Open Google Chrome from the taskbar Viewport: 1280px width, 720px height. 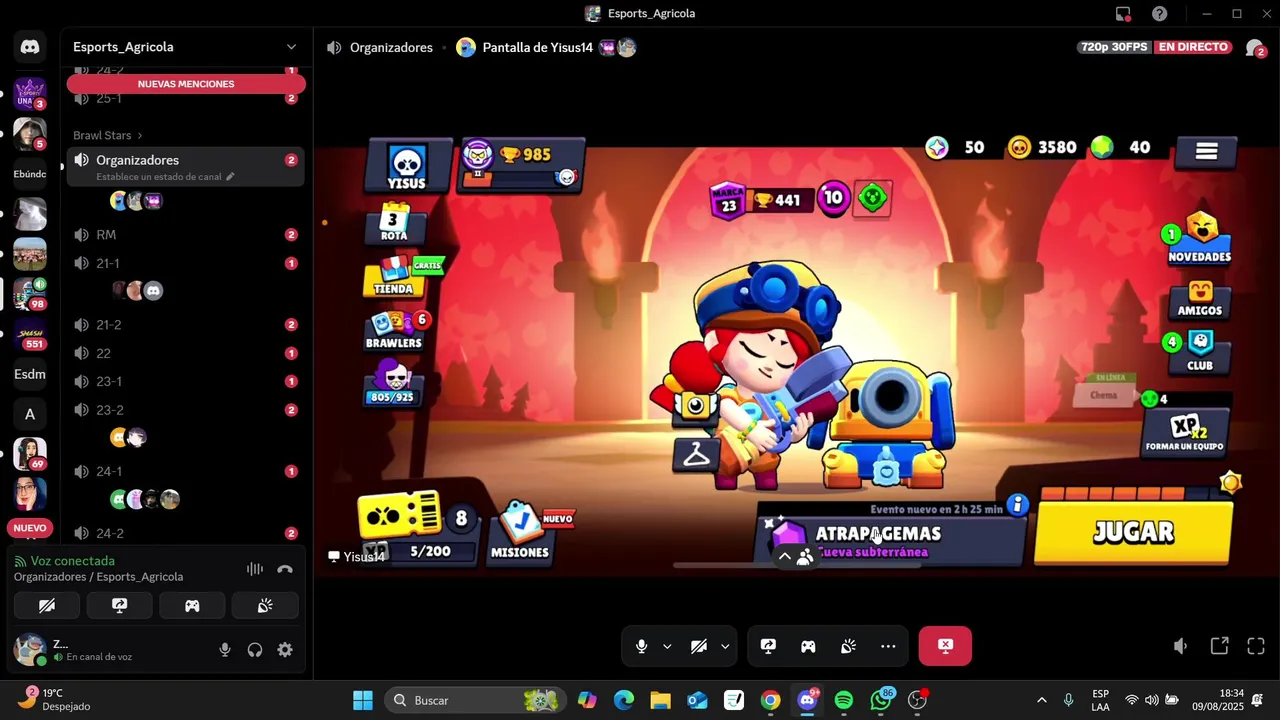coord(770,700)
